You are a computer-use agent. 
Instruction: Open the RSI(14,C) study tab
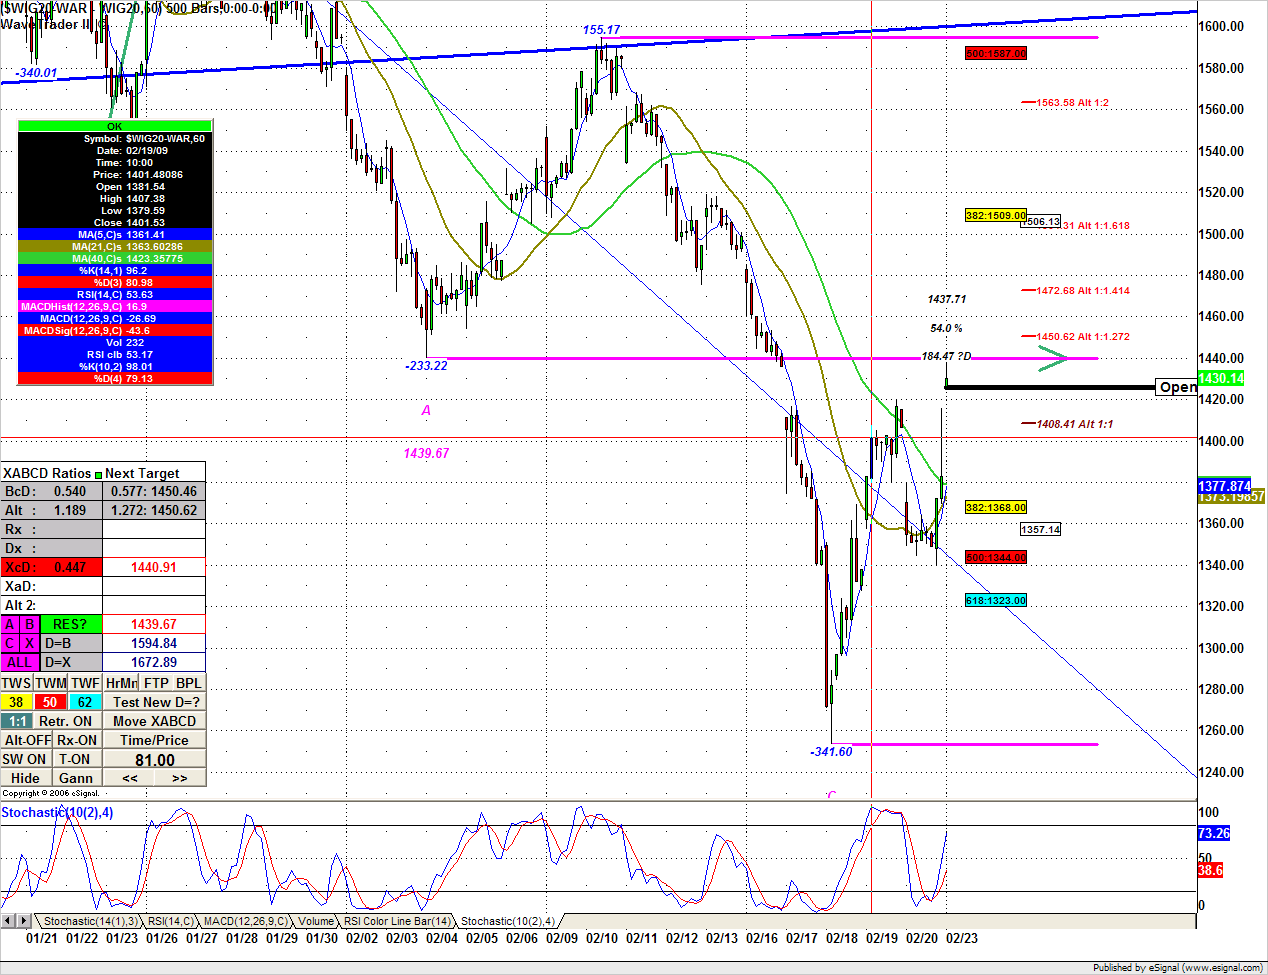click(170, 921)
